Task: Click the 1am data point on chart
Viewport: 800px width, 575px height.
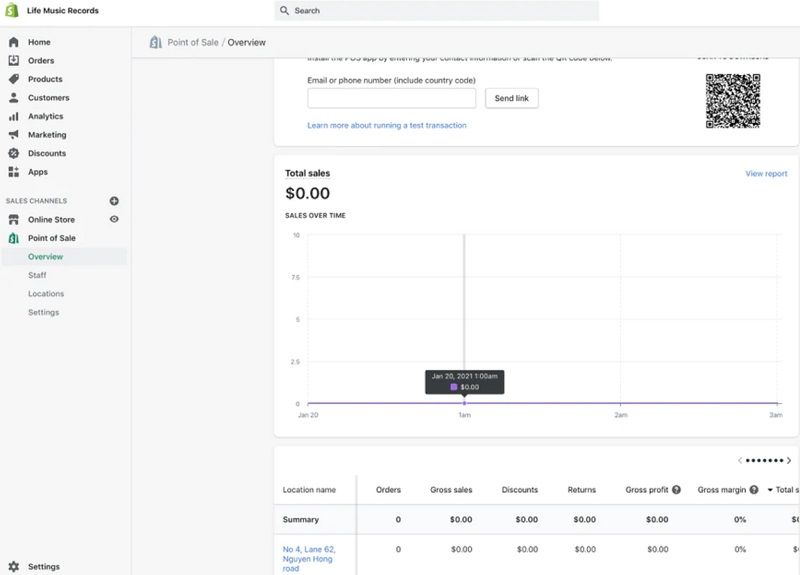Action: [x=464, y=403]
